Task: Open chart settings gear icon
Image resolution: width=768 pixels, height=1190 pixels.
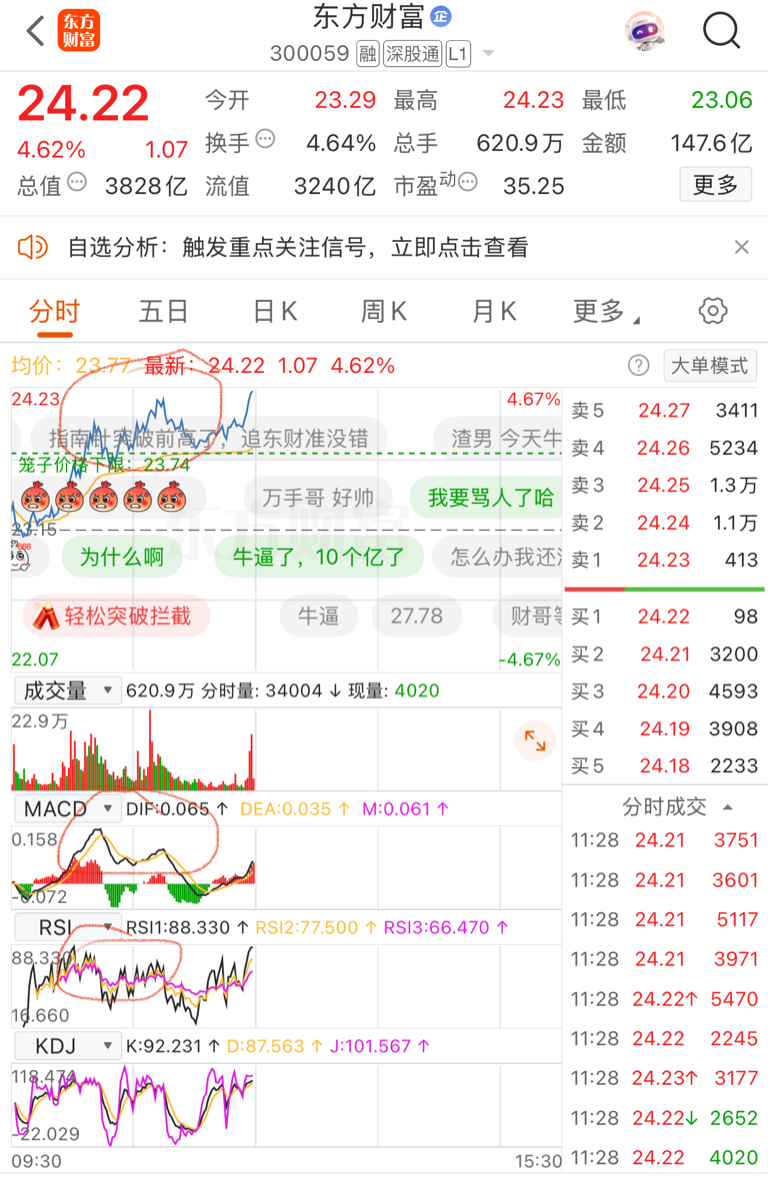Action: click(x=713, y=311)
